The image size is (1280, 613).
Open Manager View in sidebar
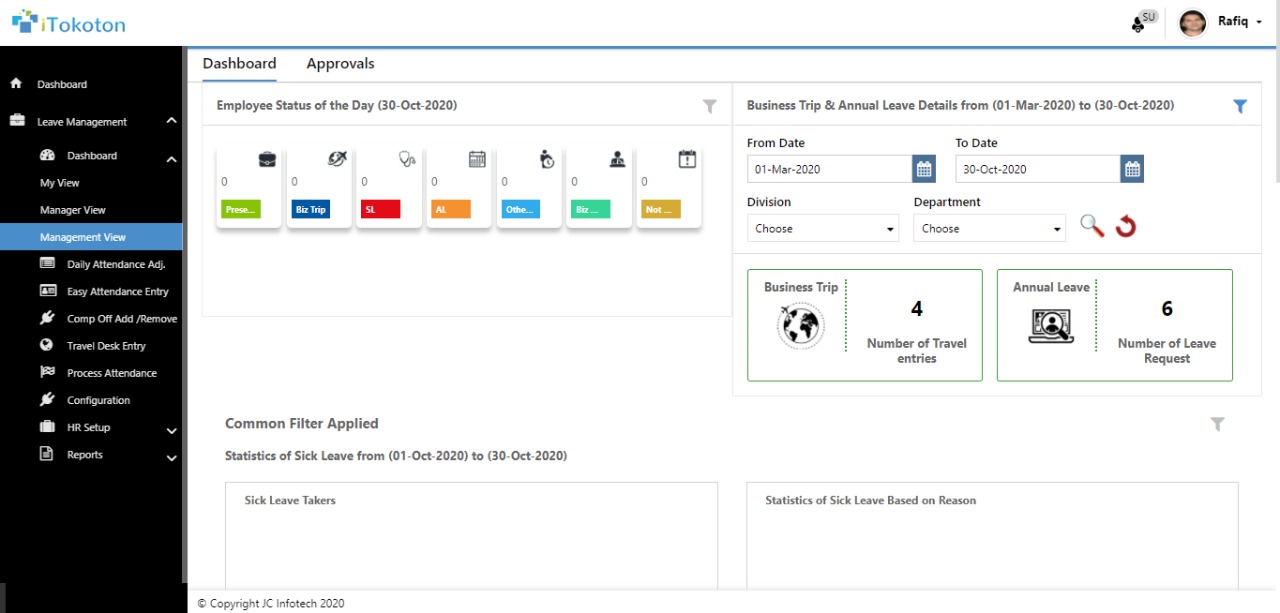pyautogui.click(x=73, y=210)
